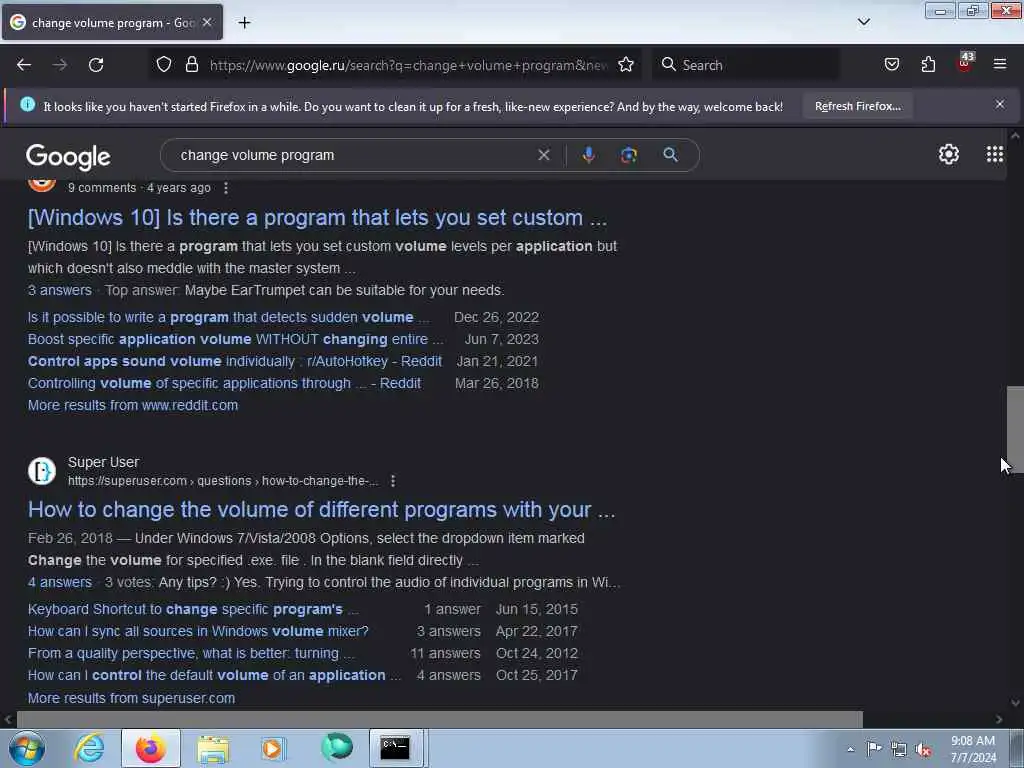The width and height of the screenshot is (1024, 768).
Task: Open Google quick settings gear
Action: pyautogui.click(x=948, y=154)
